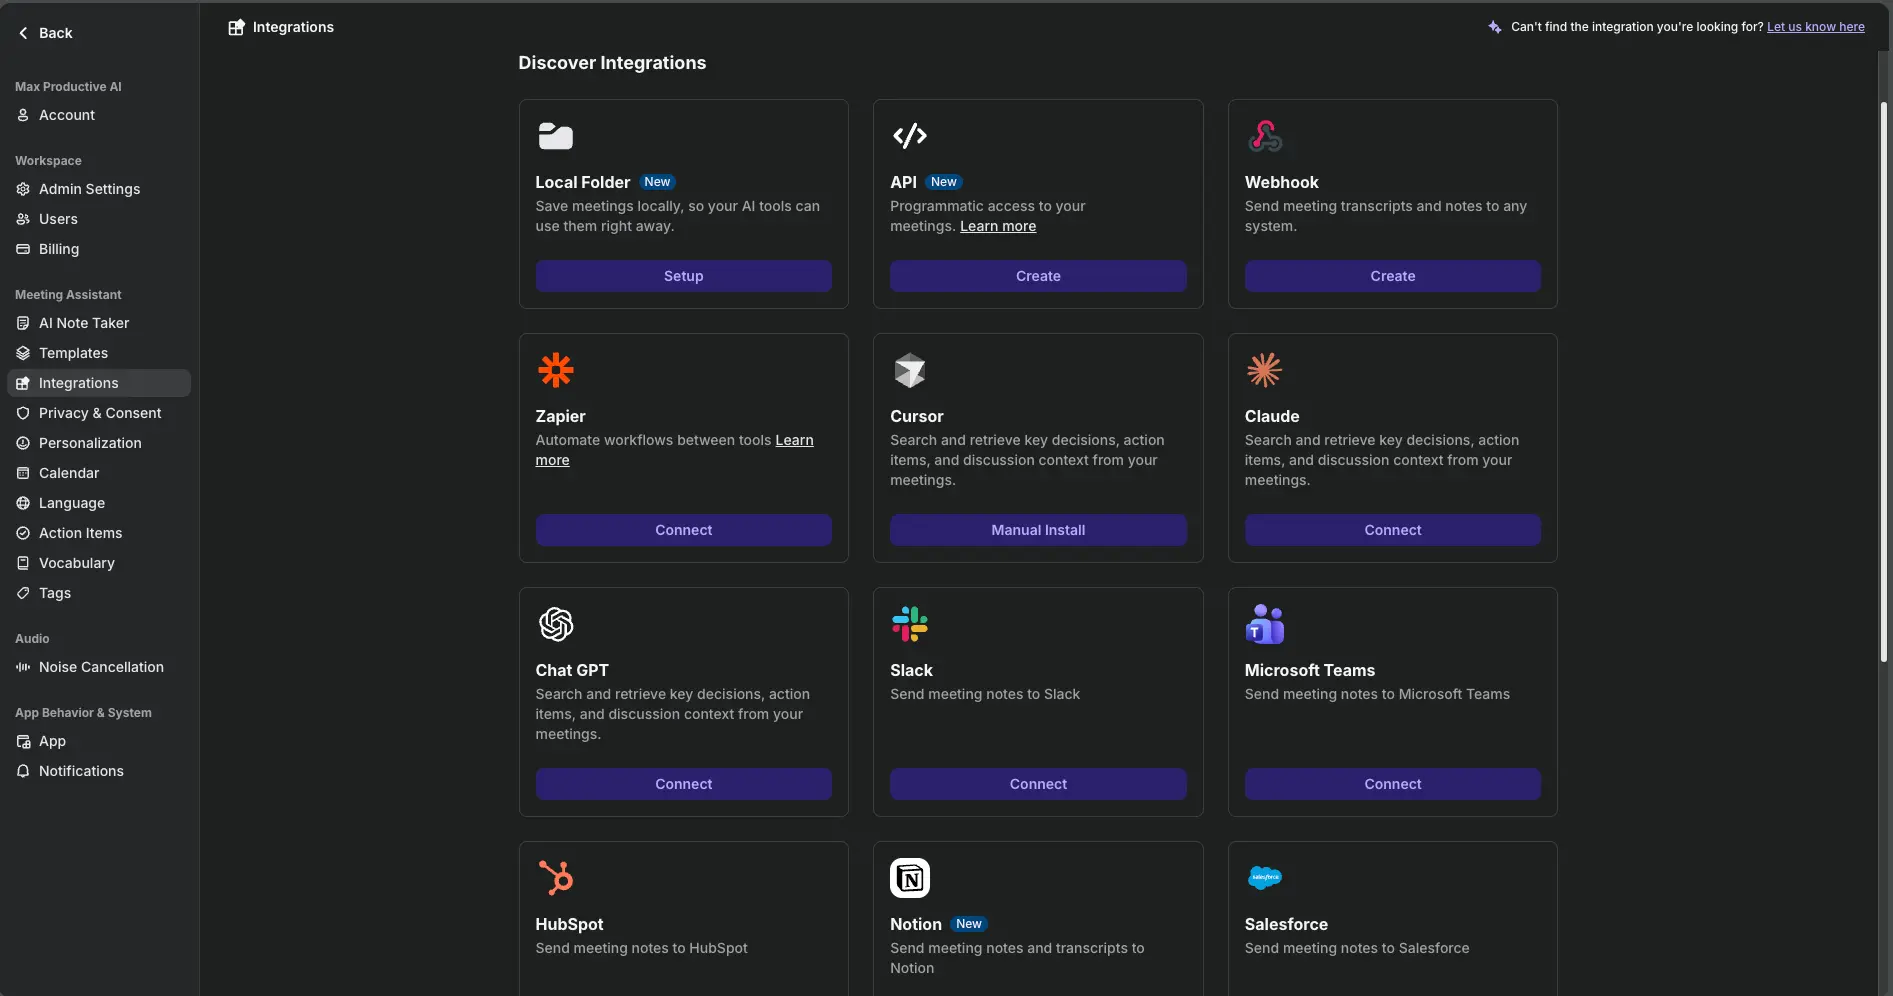
Task: Click the Discover Integrations heading
Action: click(x=612, y=63)
